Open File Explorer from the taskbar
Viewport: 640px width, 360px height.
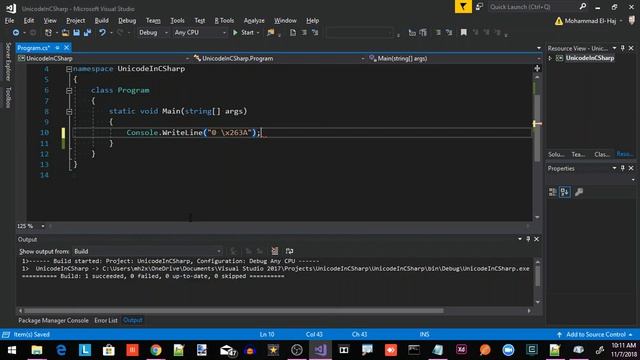click(x=37, y=350)
